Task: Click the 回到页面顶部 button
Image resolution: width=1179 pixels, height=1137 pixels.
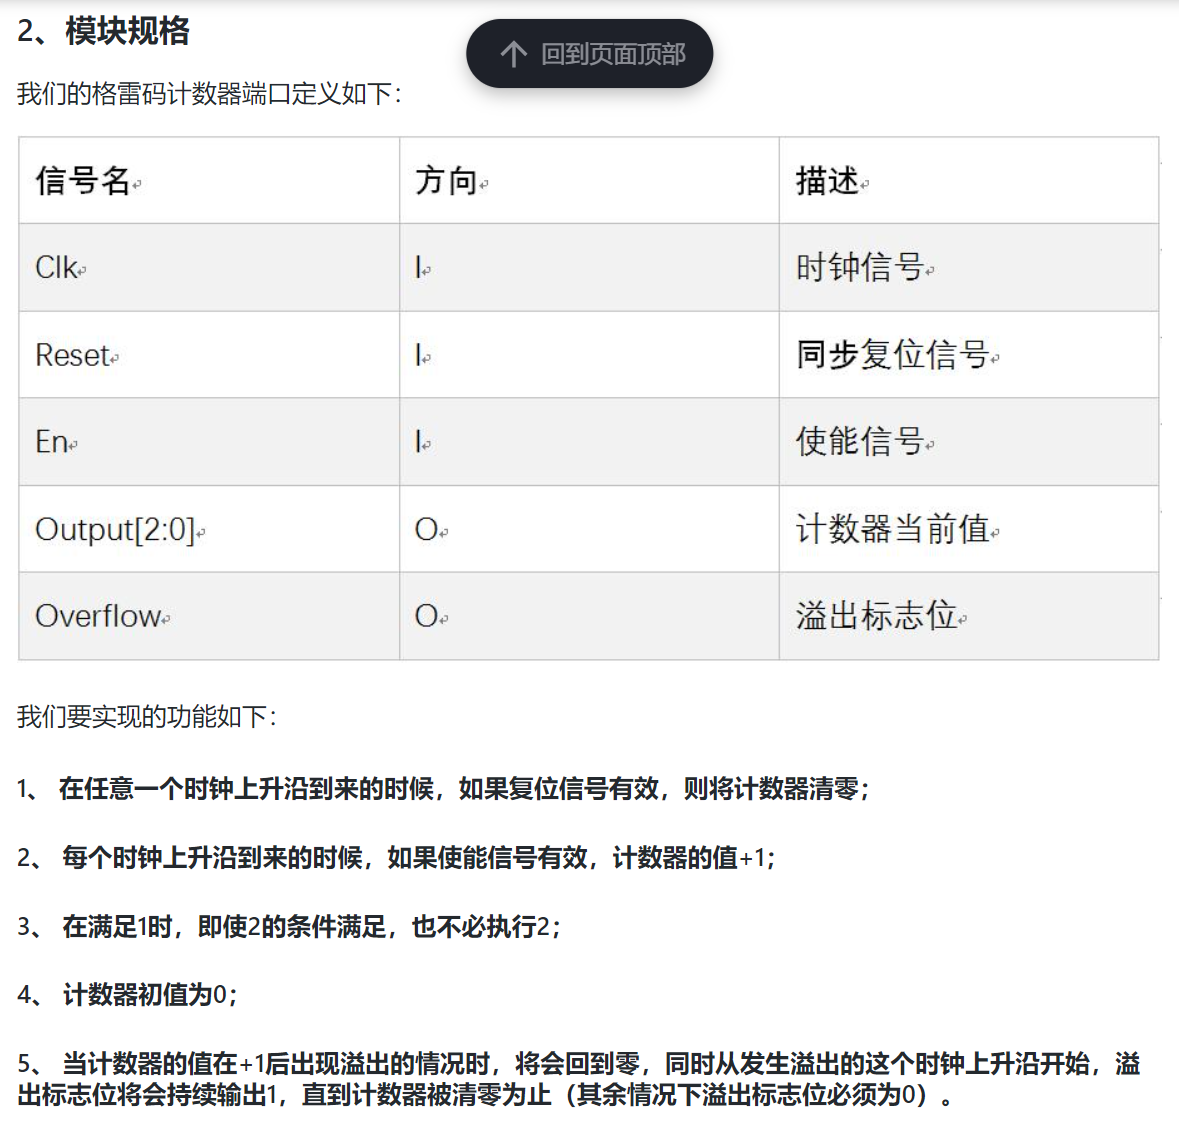Action: coord(590,53)
